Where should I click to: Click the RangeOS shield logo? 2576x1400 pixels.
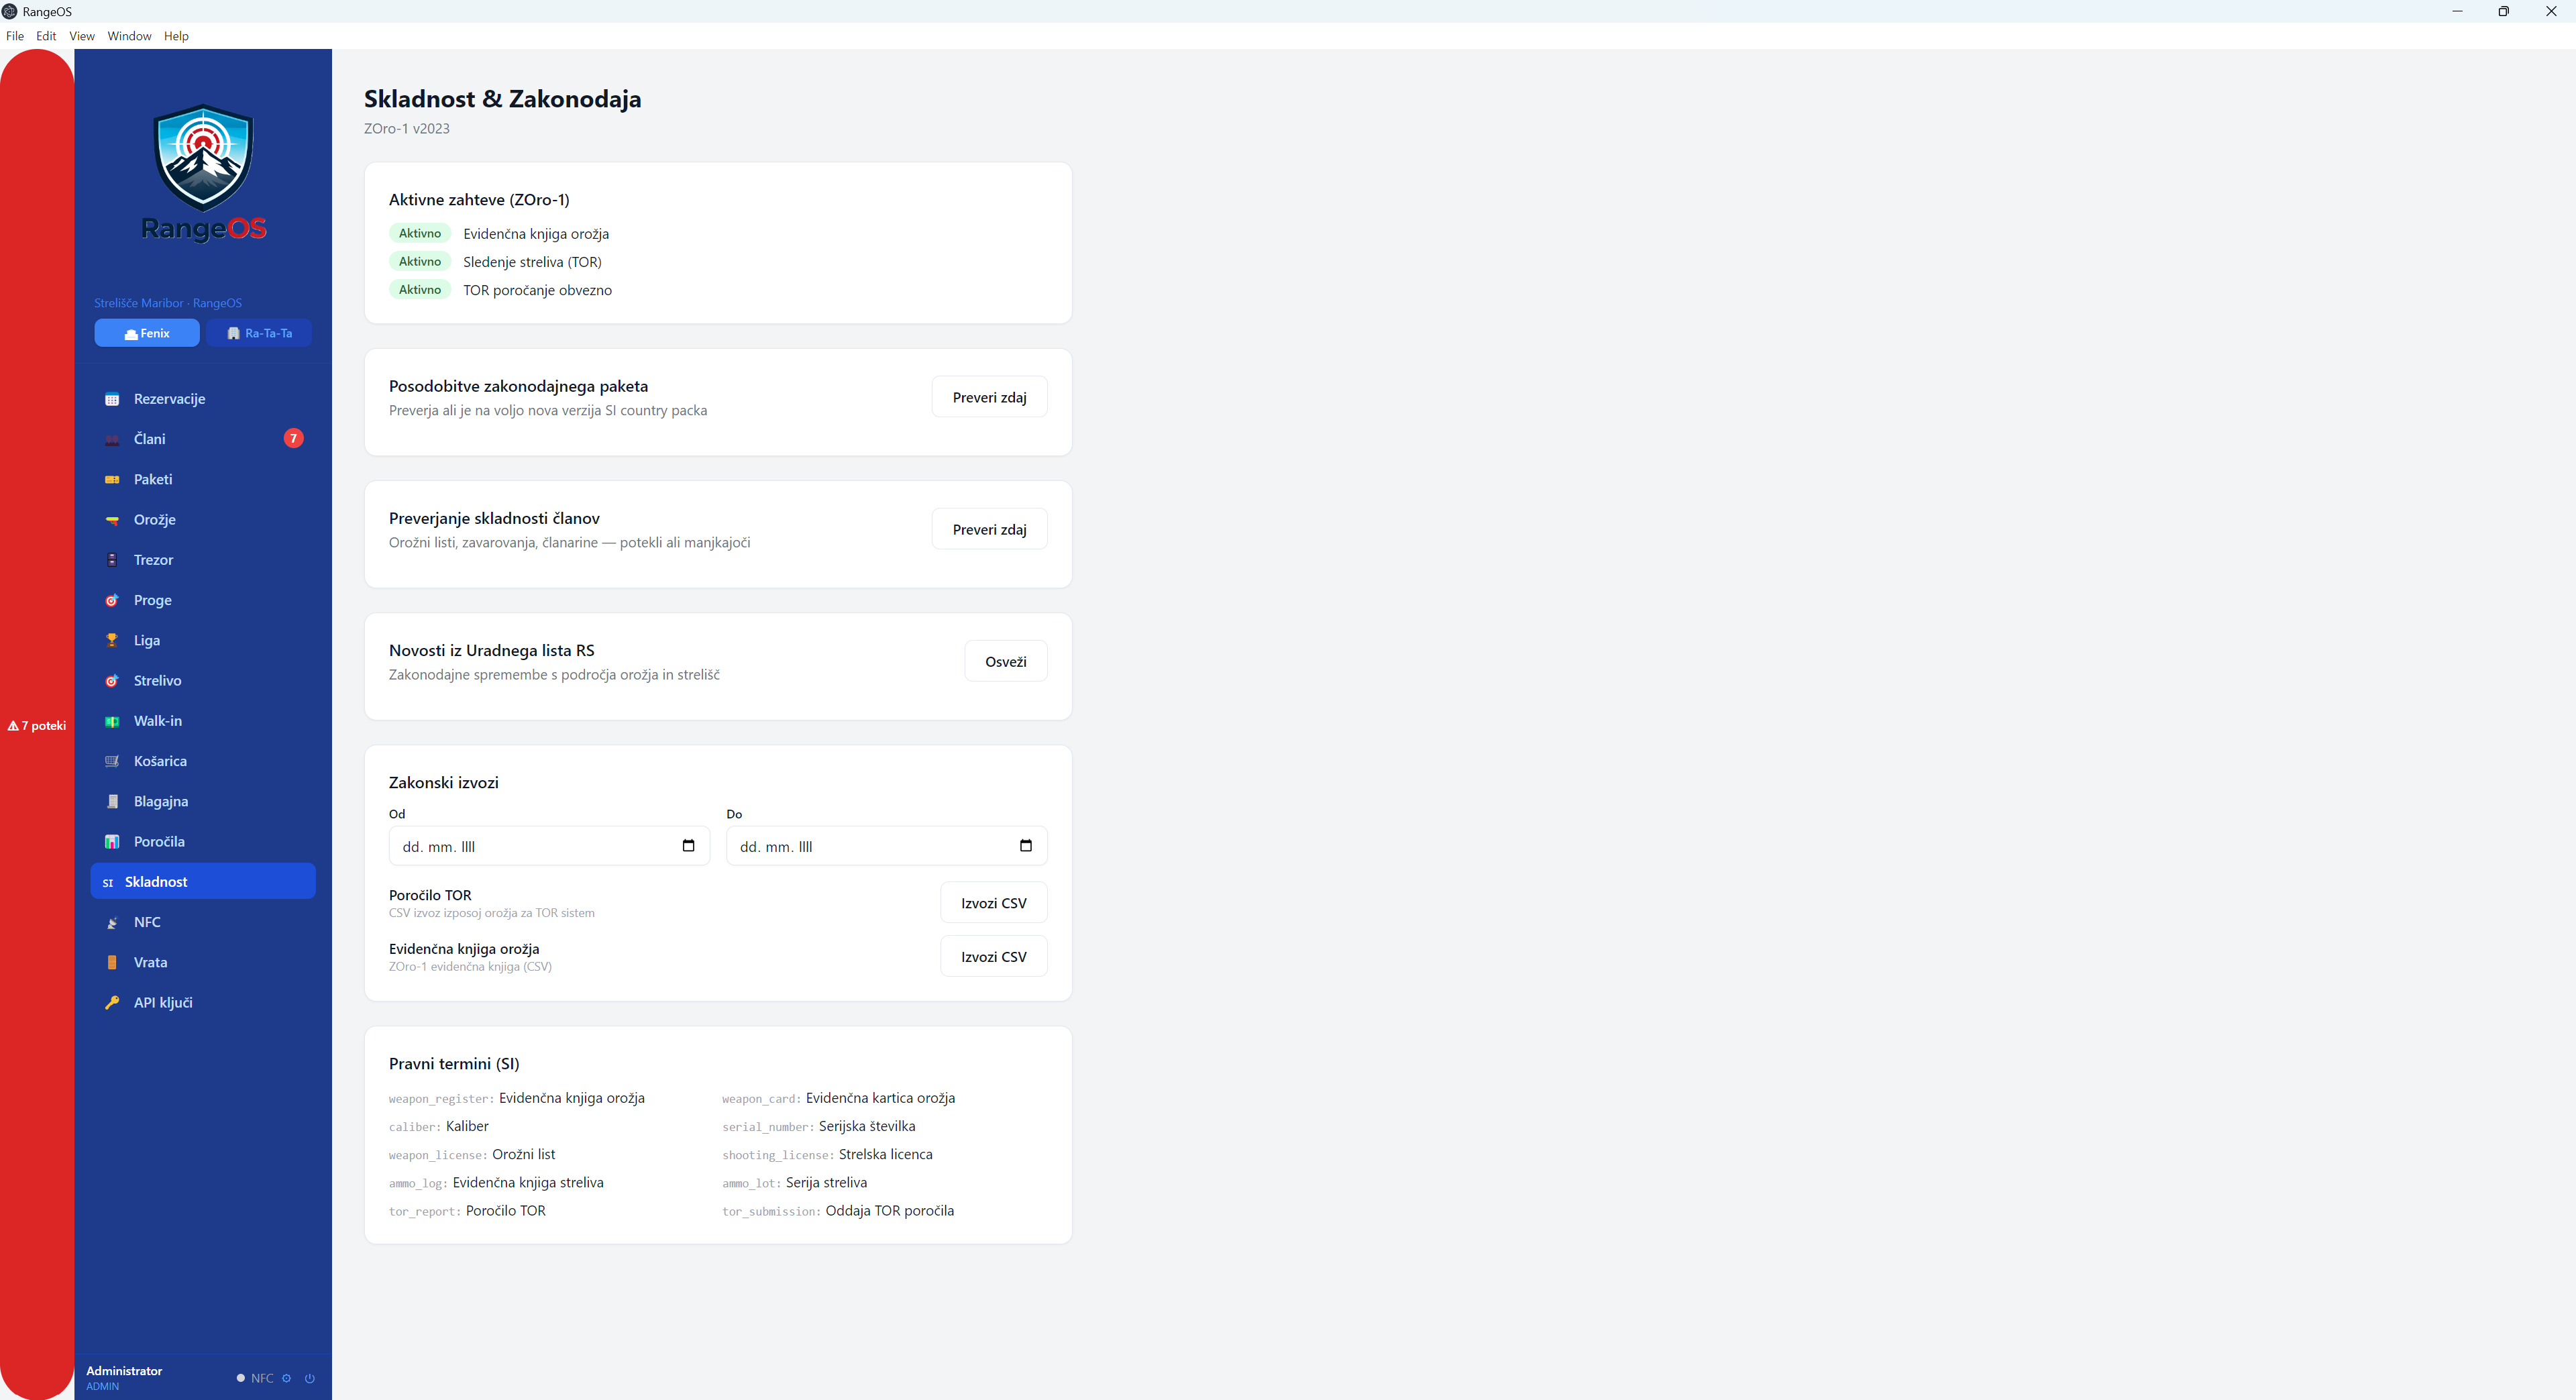[x=203, y=158]
